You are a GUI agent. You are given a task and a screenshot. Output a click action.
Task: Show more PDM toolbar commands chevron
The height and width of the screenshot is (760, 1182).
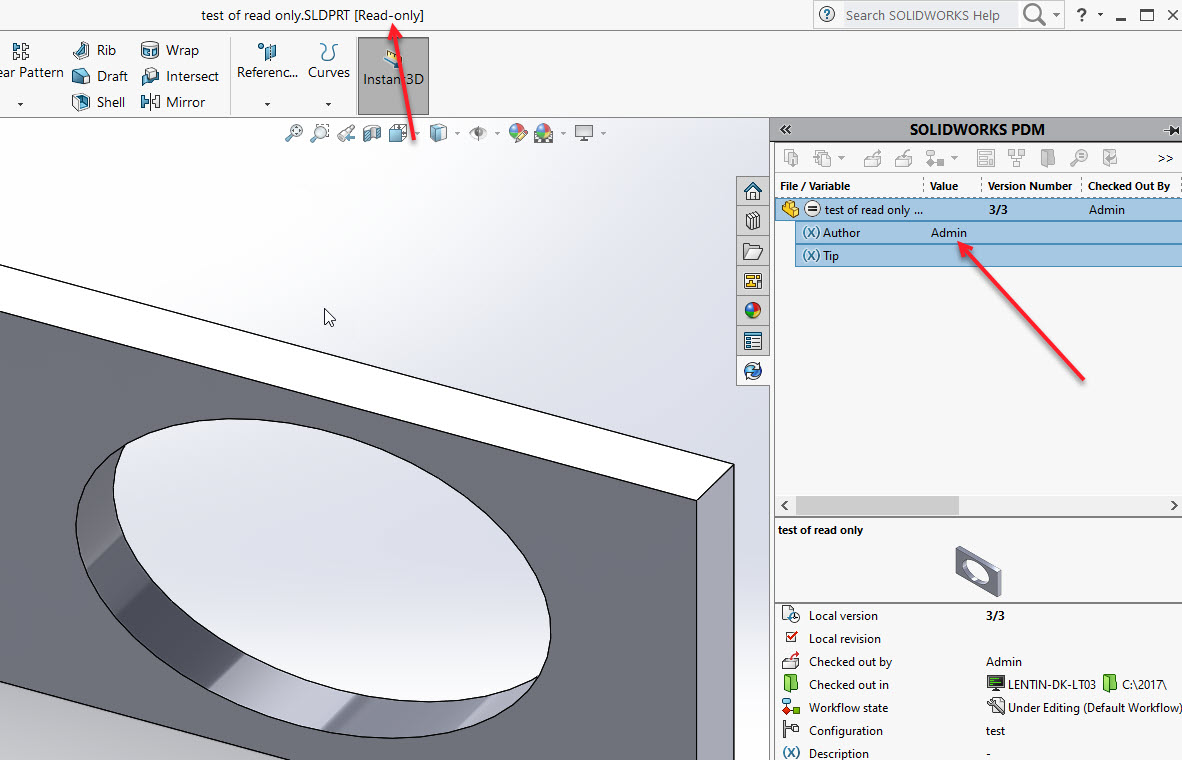click(1165, 158)
